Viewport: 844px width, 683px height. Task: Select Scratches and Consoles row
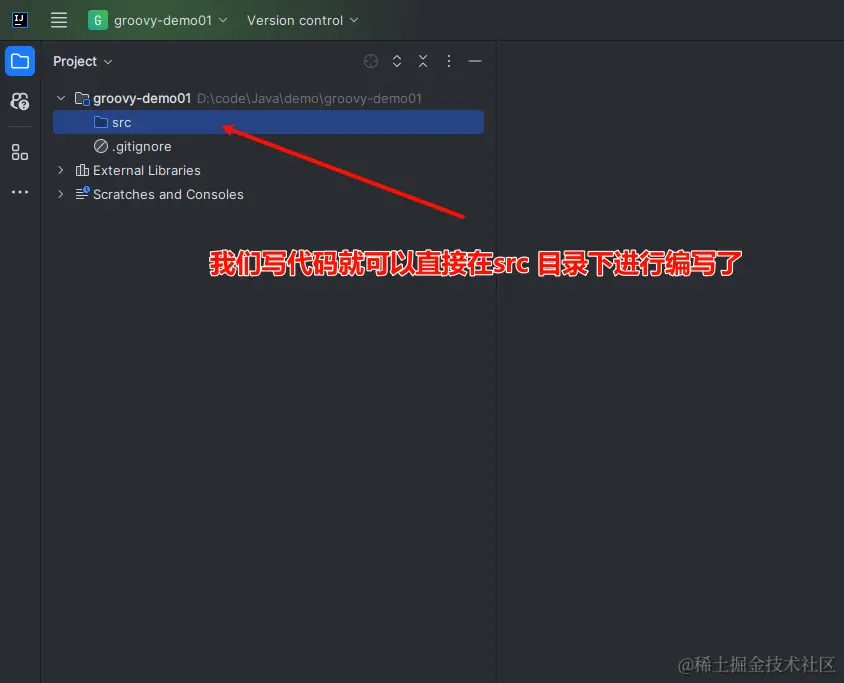(x=268, y=194)
